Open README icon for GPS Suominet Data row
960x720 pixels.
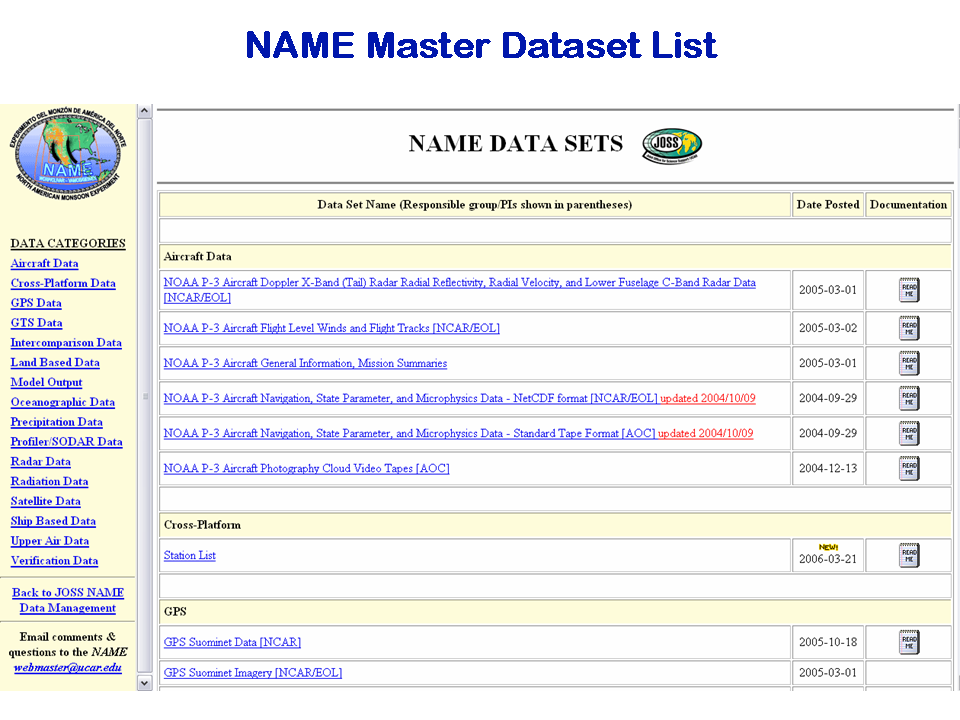coord(909,642)
